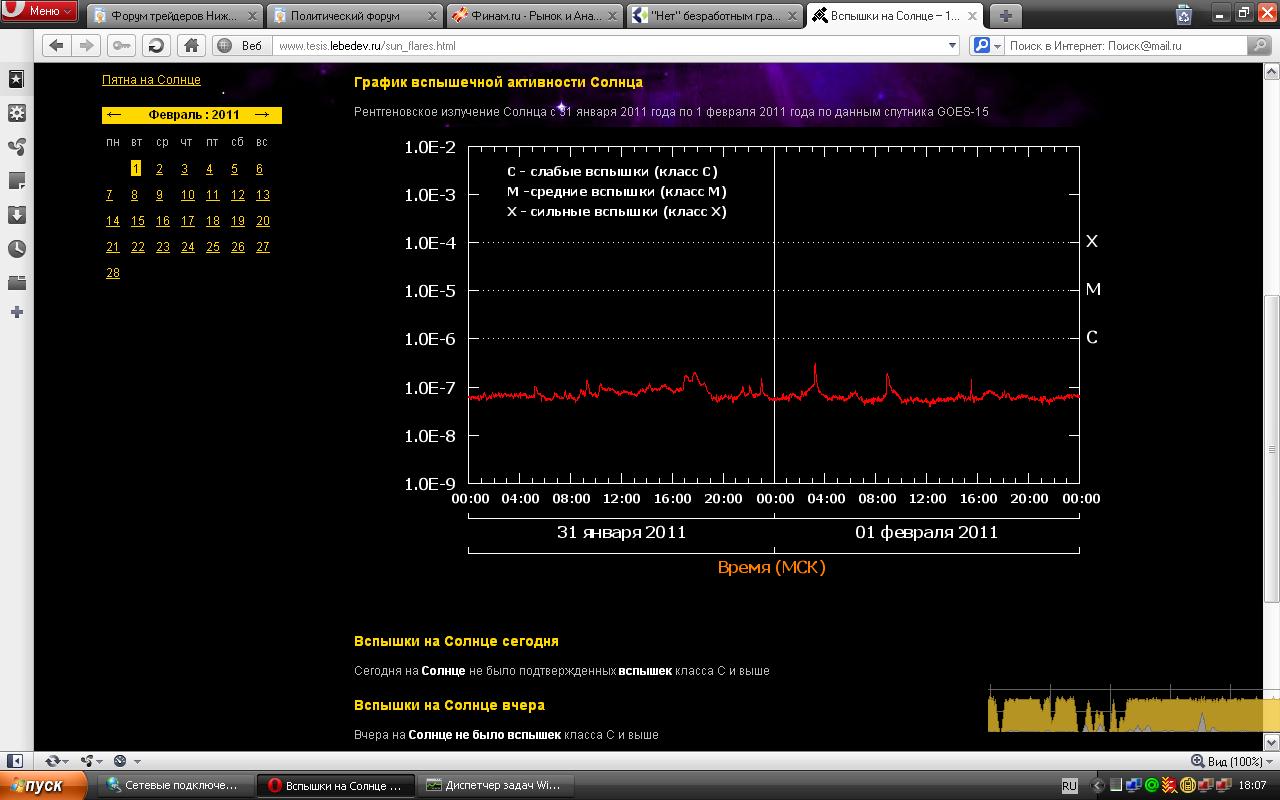Open the Пятна на Солнце link

pyautogui.click(x=151, y=80)
